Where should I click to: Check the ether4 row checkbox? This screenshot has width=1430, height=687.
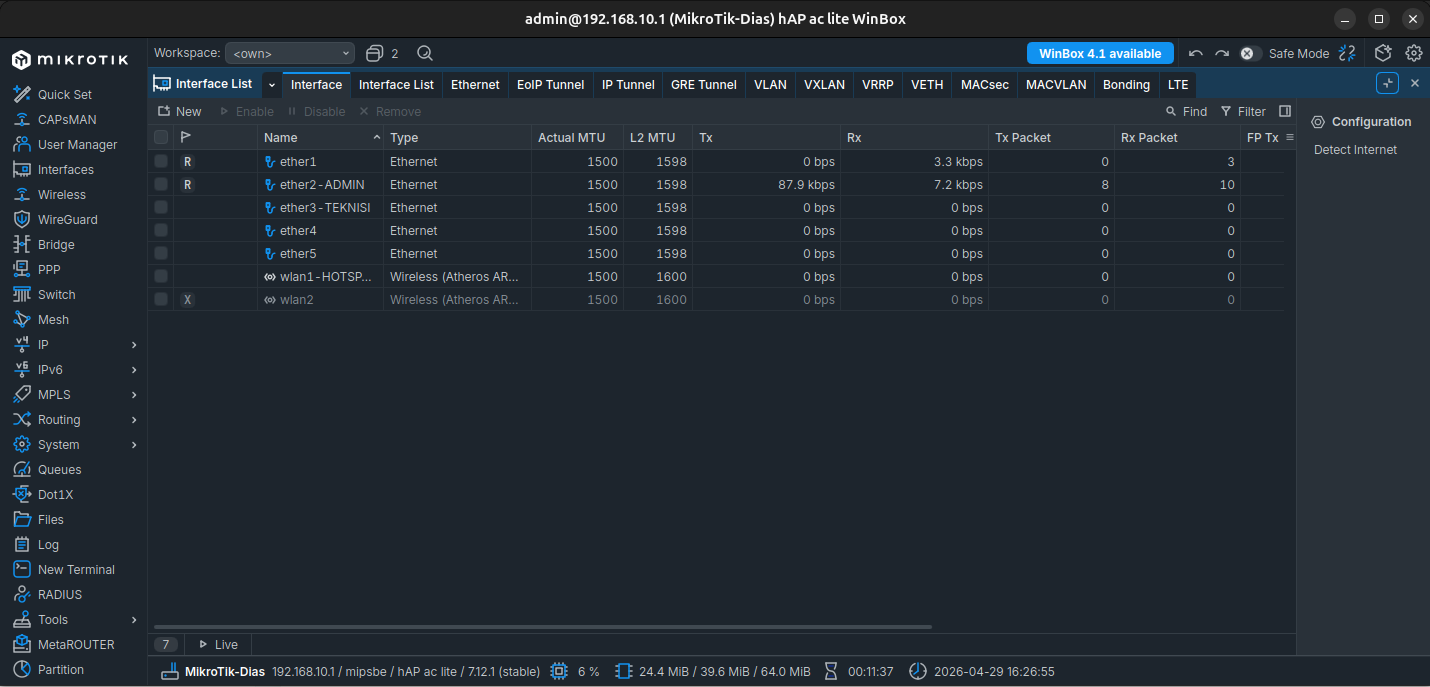(161, 230)
